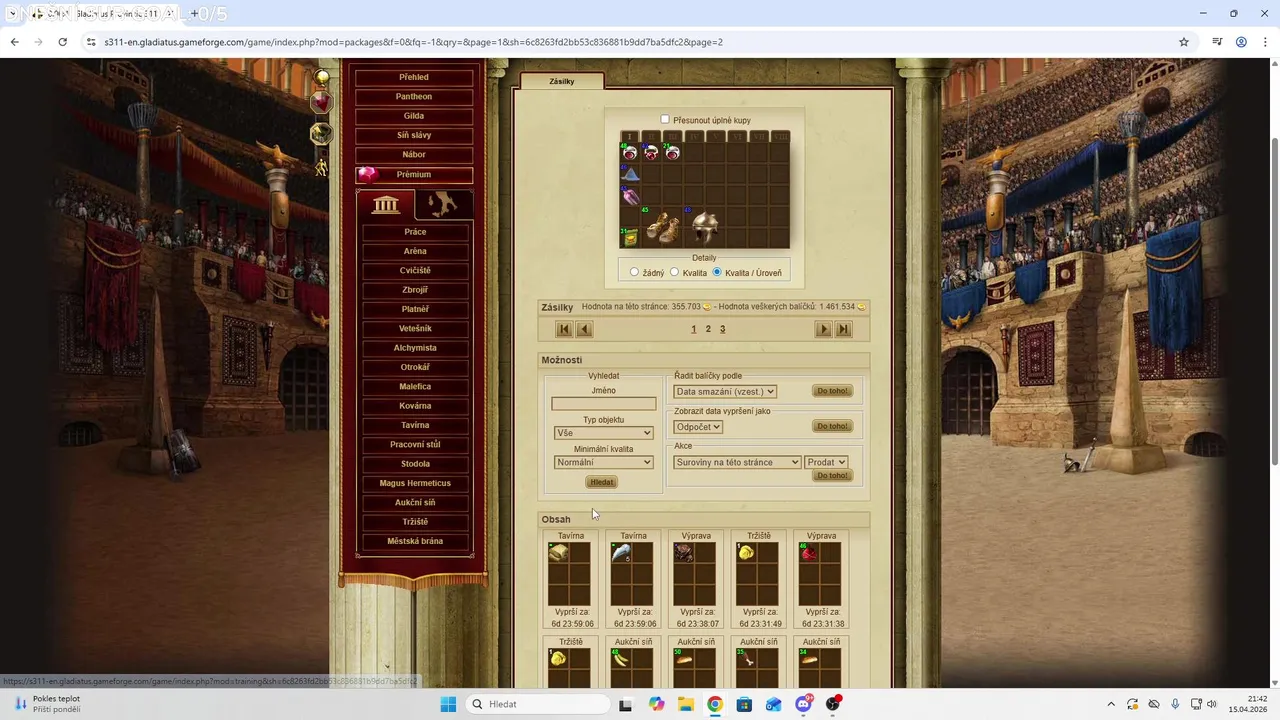Pick the level 34 bread in the Aukční síň package

click(810, 659)
